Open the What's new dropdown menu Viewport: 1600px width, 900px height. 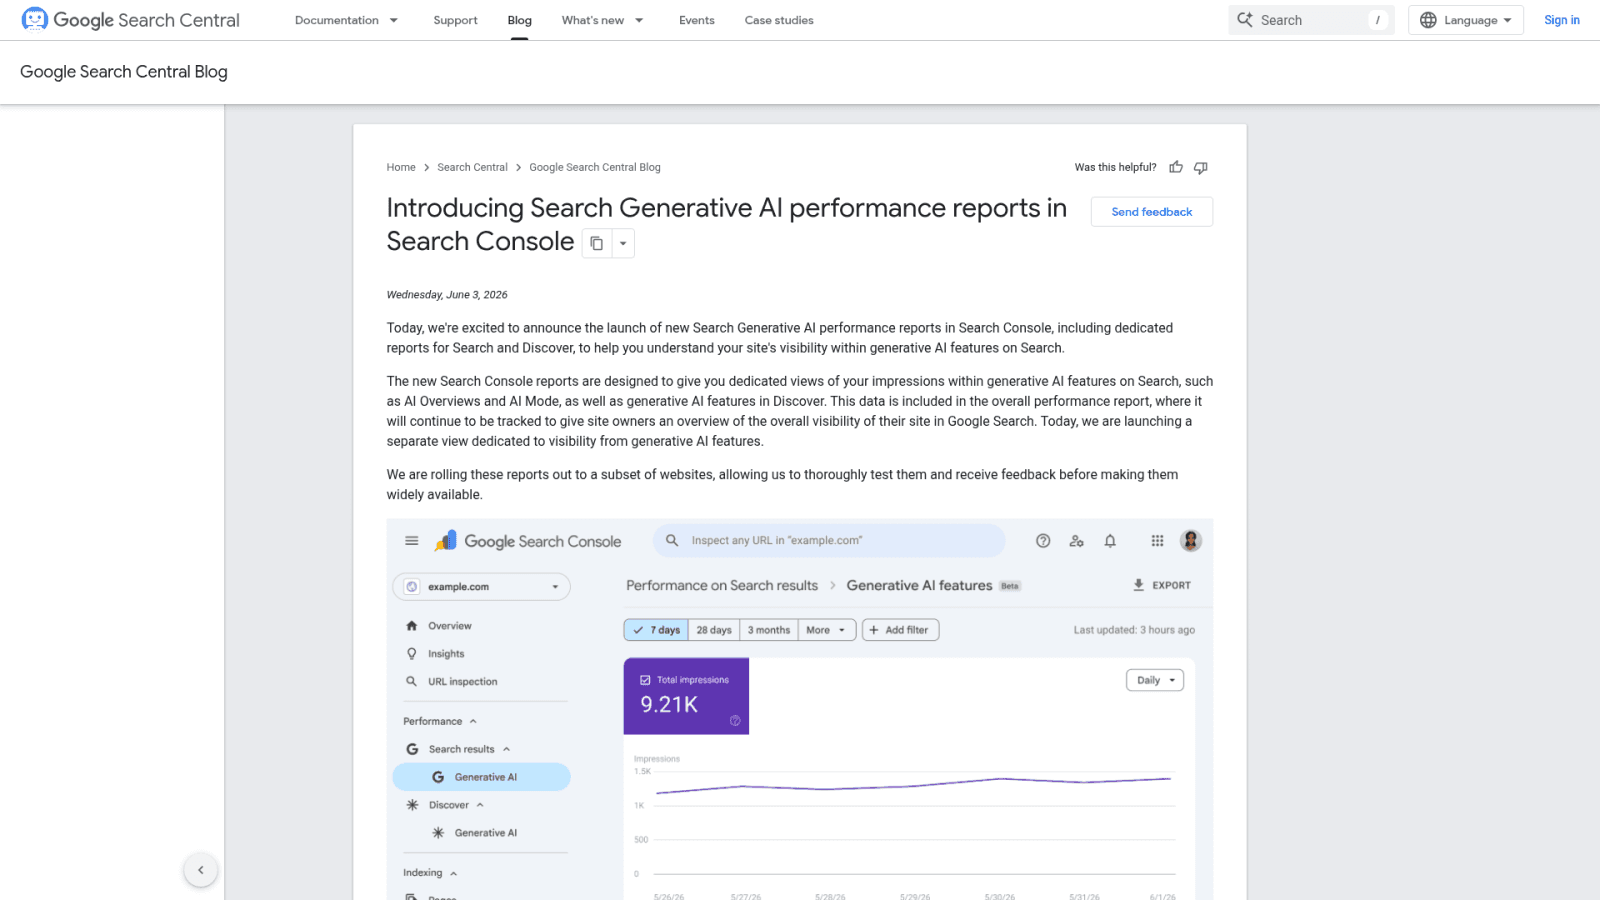click(x=603, y=20)
